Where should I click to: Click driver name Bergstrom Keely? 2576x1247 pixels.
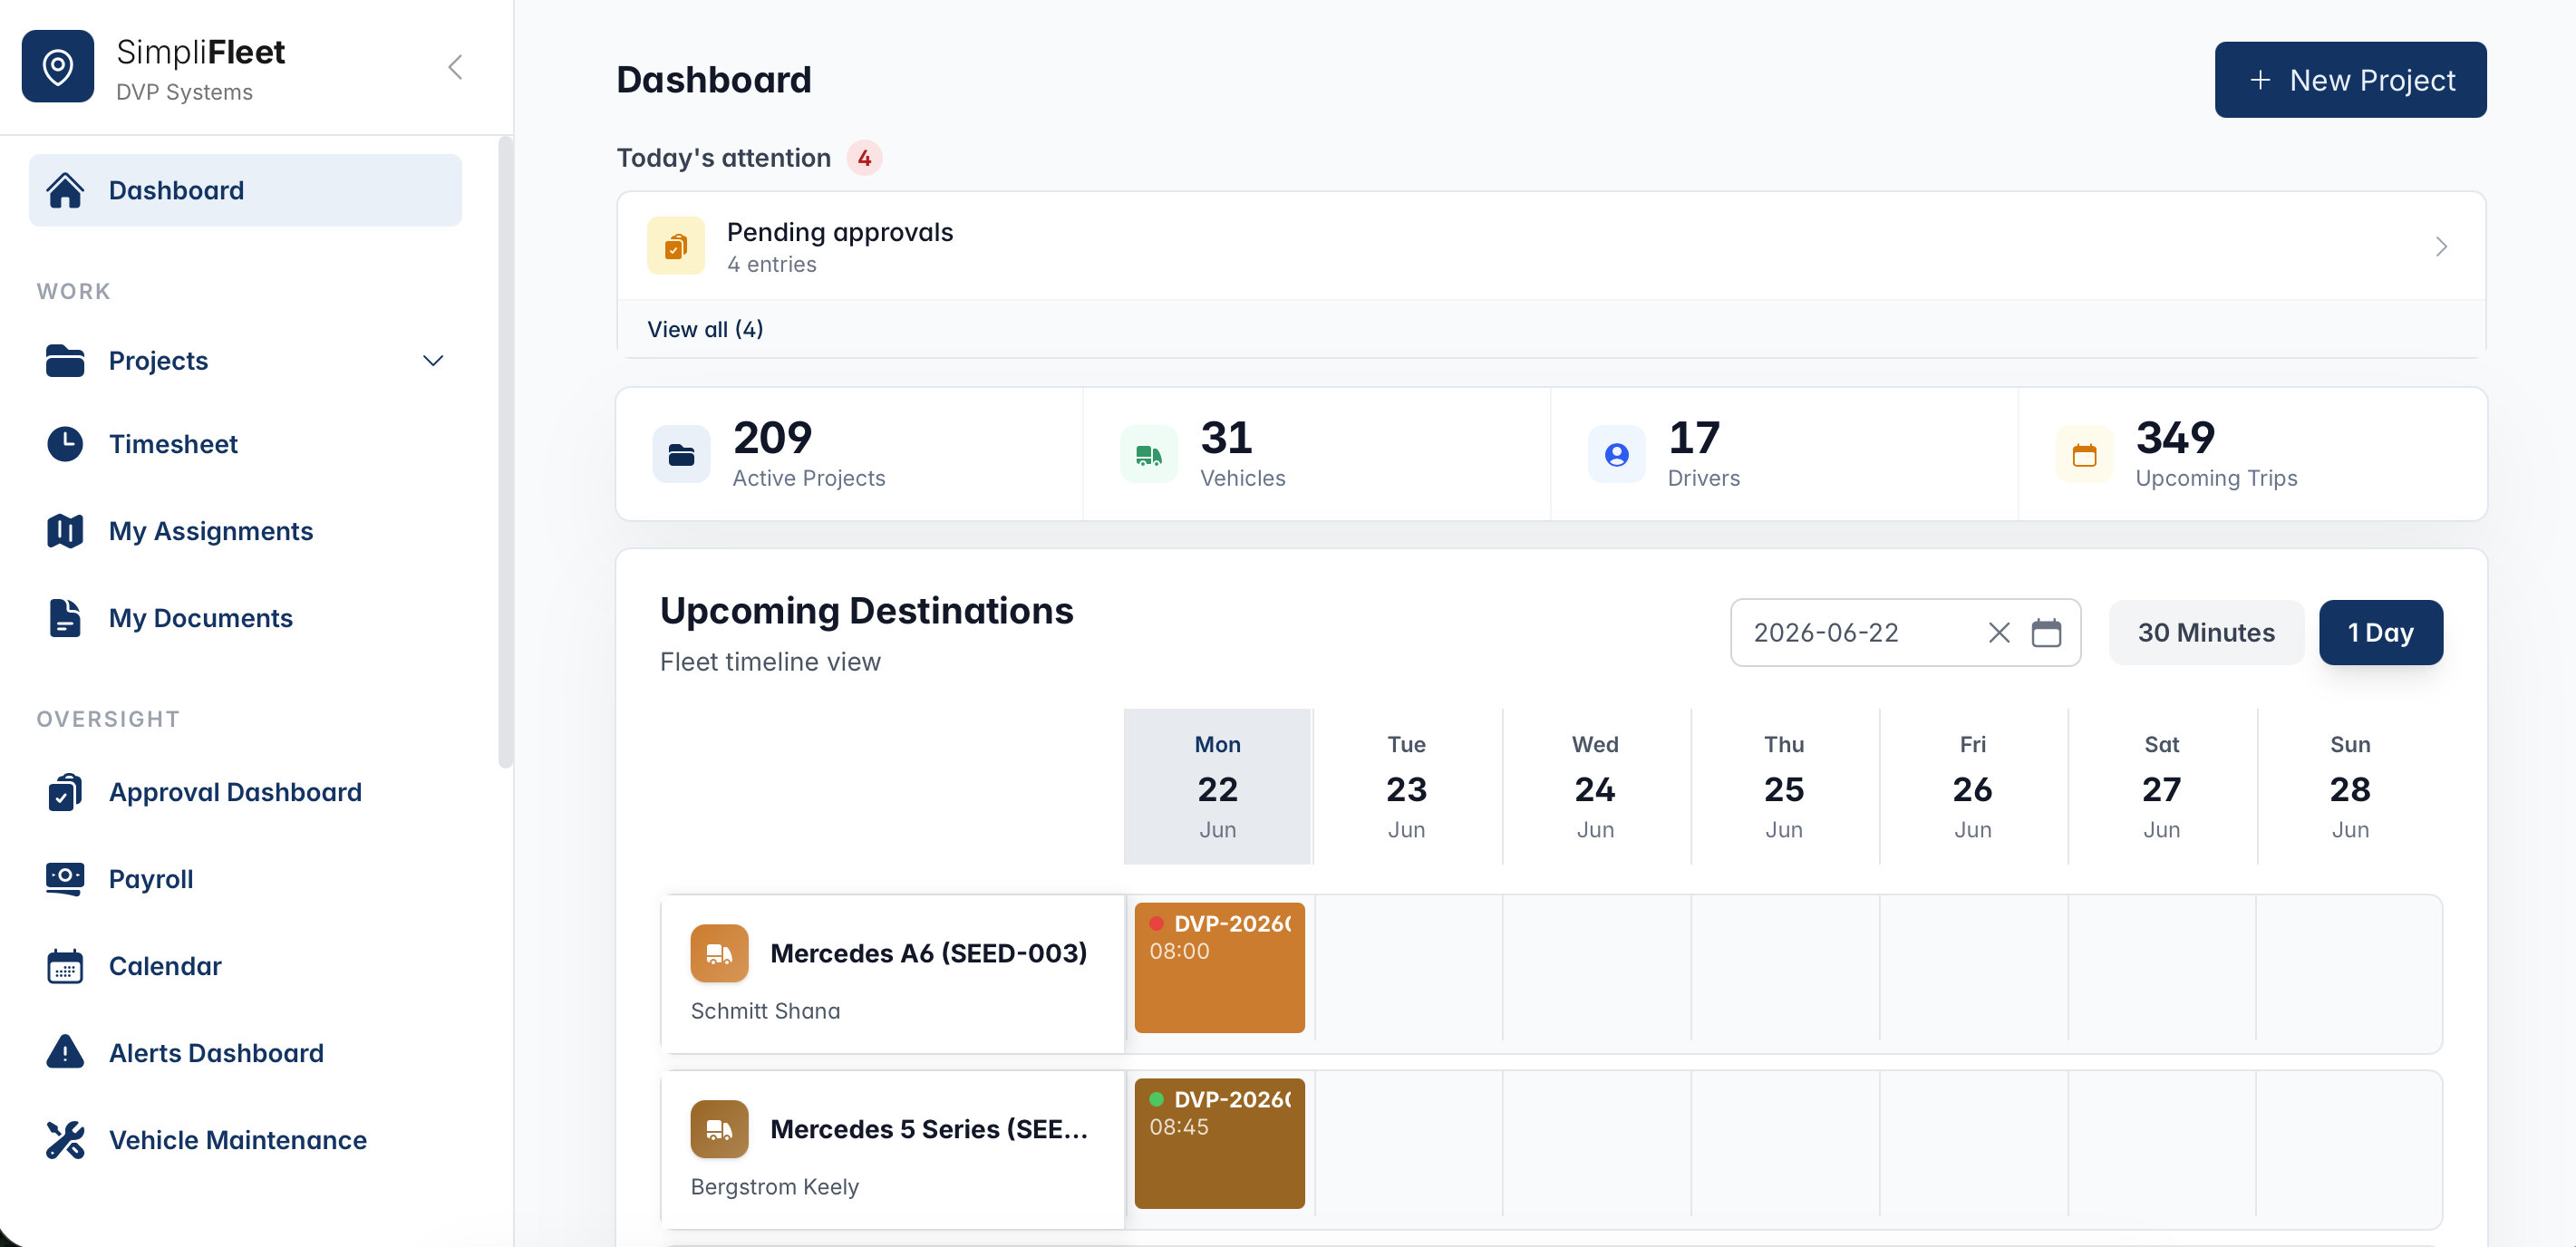coord(774,1187)
